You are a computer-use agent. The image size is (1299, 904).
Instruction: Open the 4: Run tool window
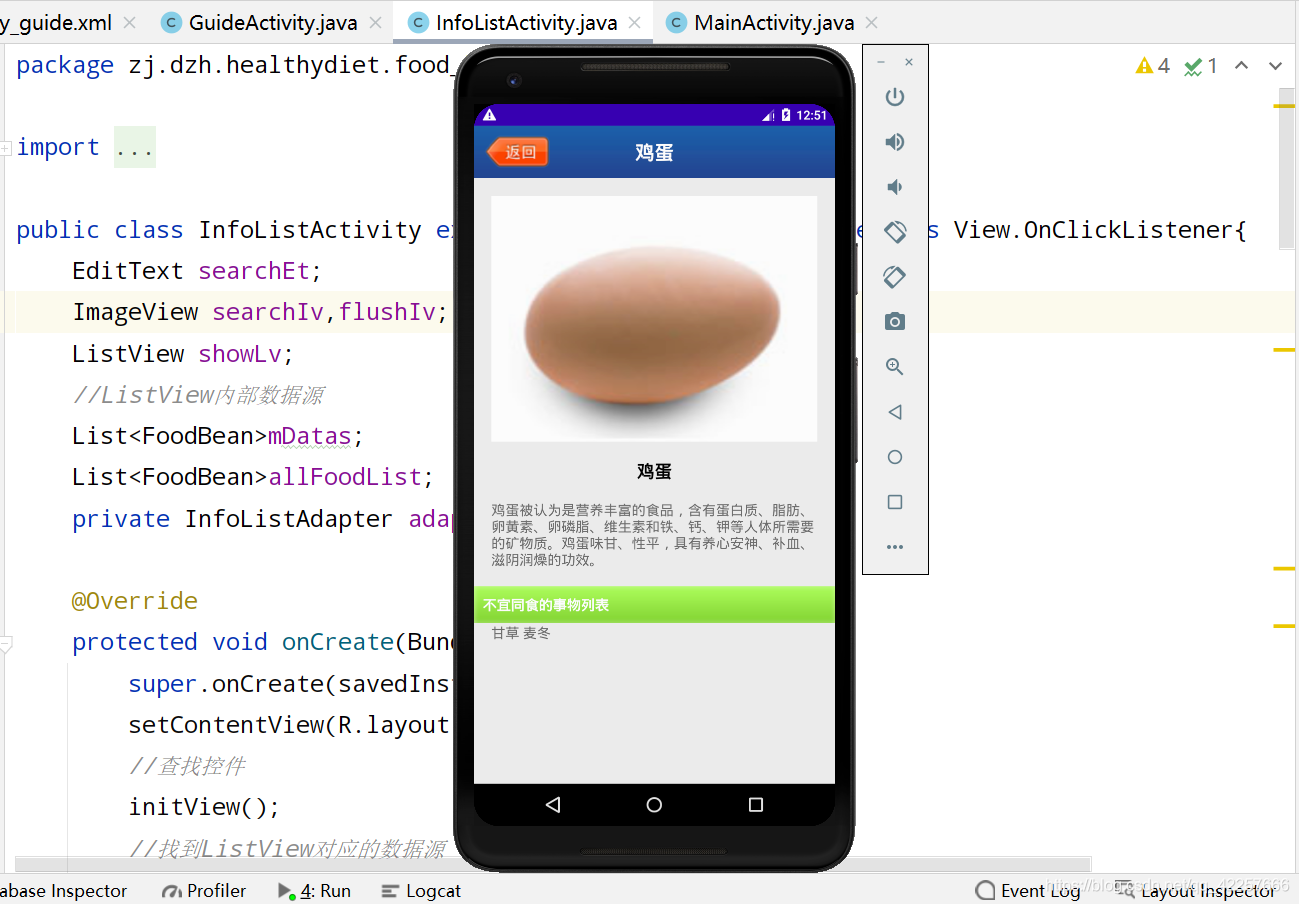click(x=314, y=890)
